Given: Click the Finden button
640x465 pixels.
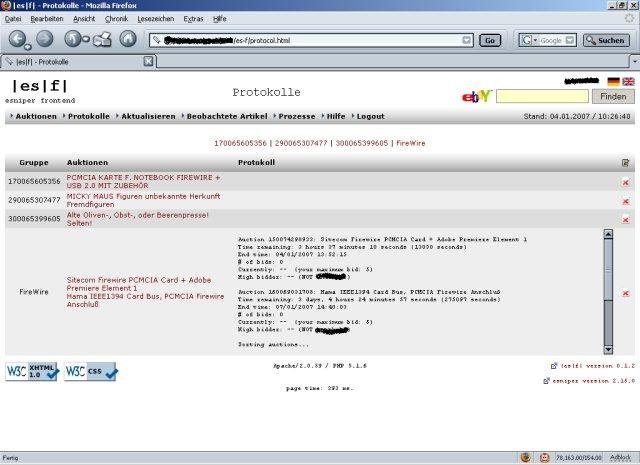Looking at the screenshot, I should point(613,96).
